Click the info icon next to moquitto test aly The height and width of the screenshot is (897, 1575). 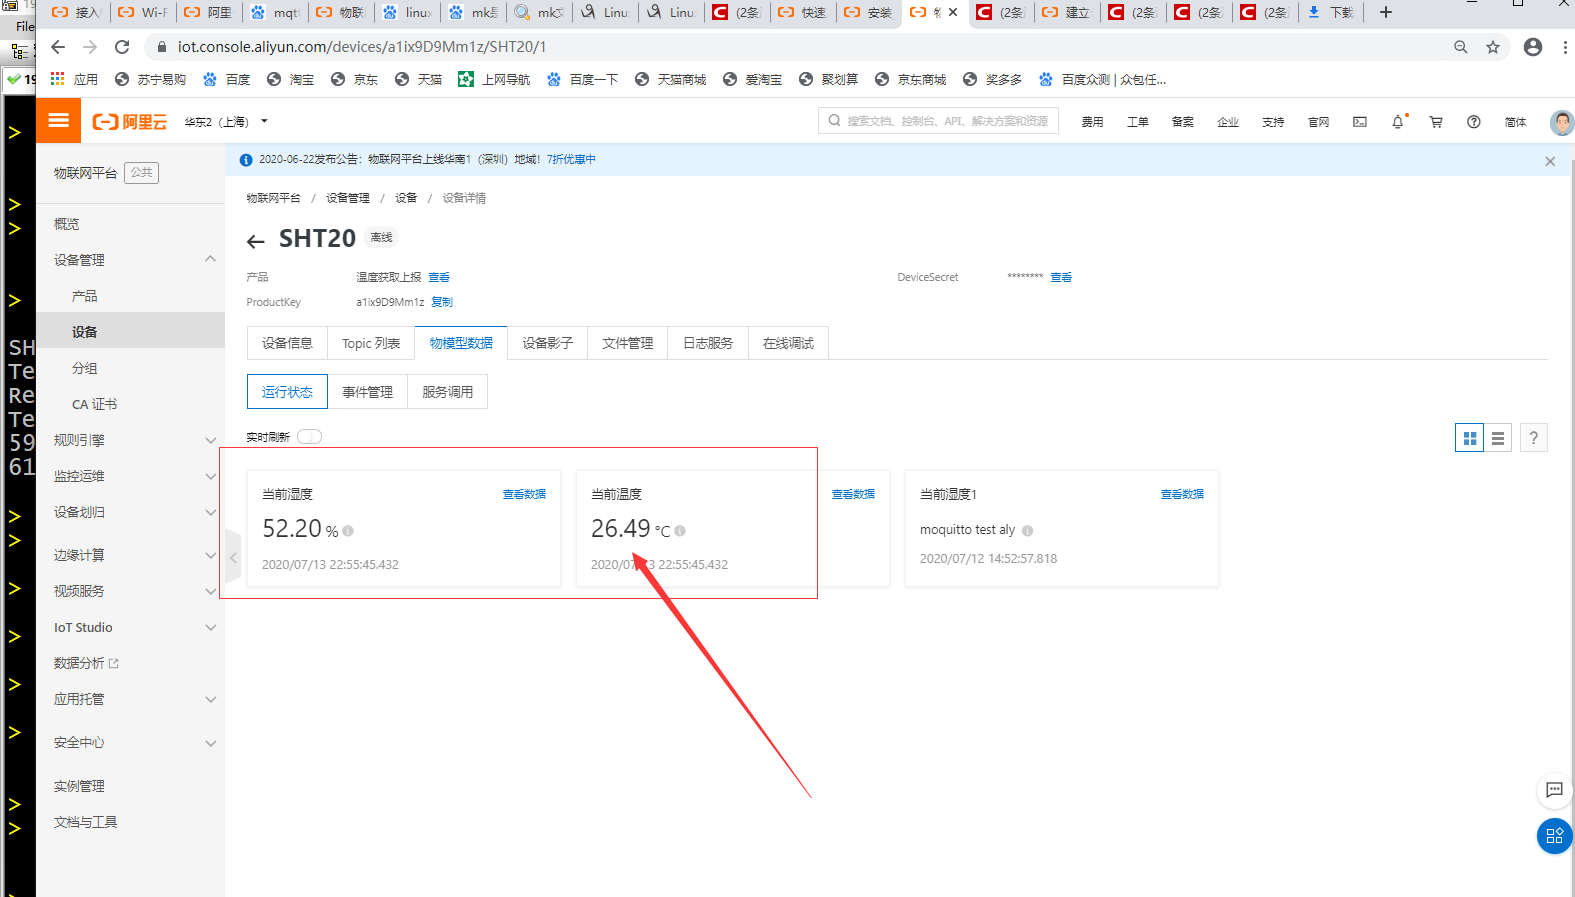pyautogui.click(x=1027, y=531)
